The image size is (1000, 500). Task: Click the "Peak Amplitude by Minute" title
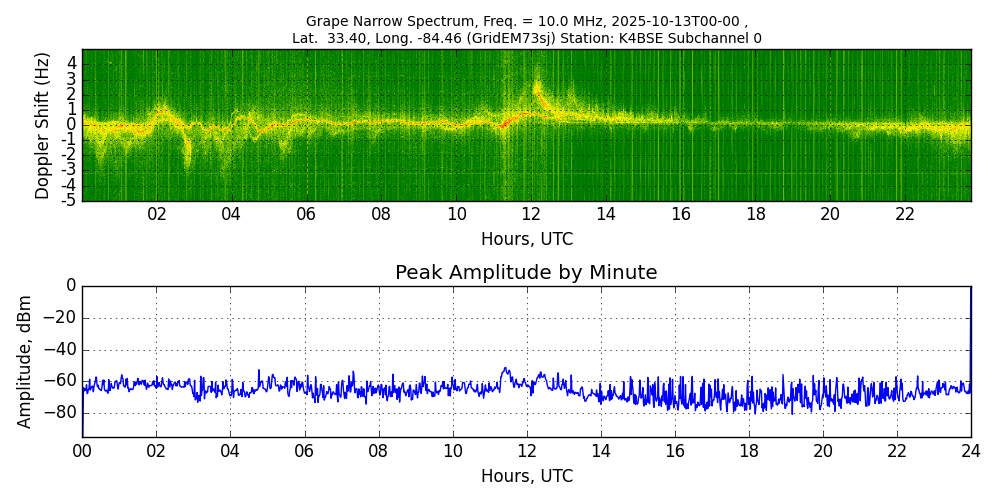tap(526, 273)
